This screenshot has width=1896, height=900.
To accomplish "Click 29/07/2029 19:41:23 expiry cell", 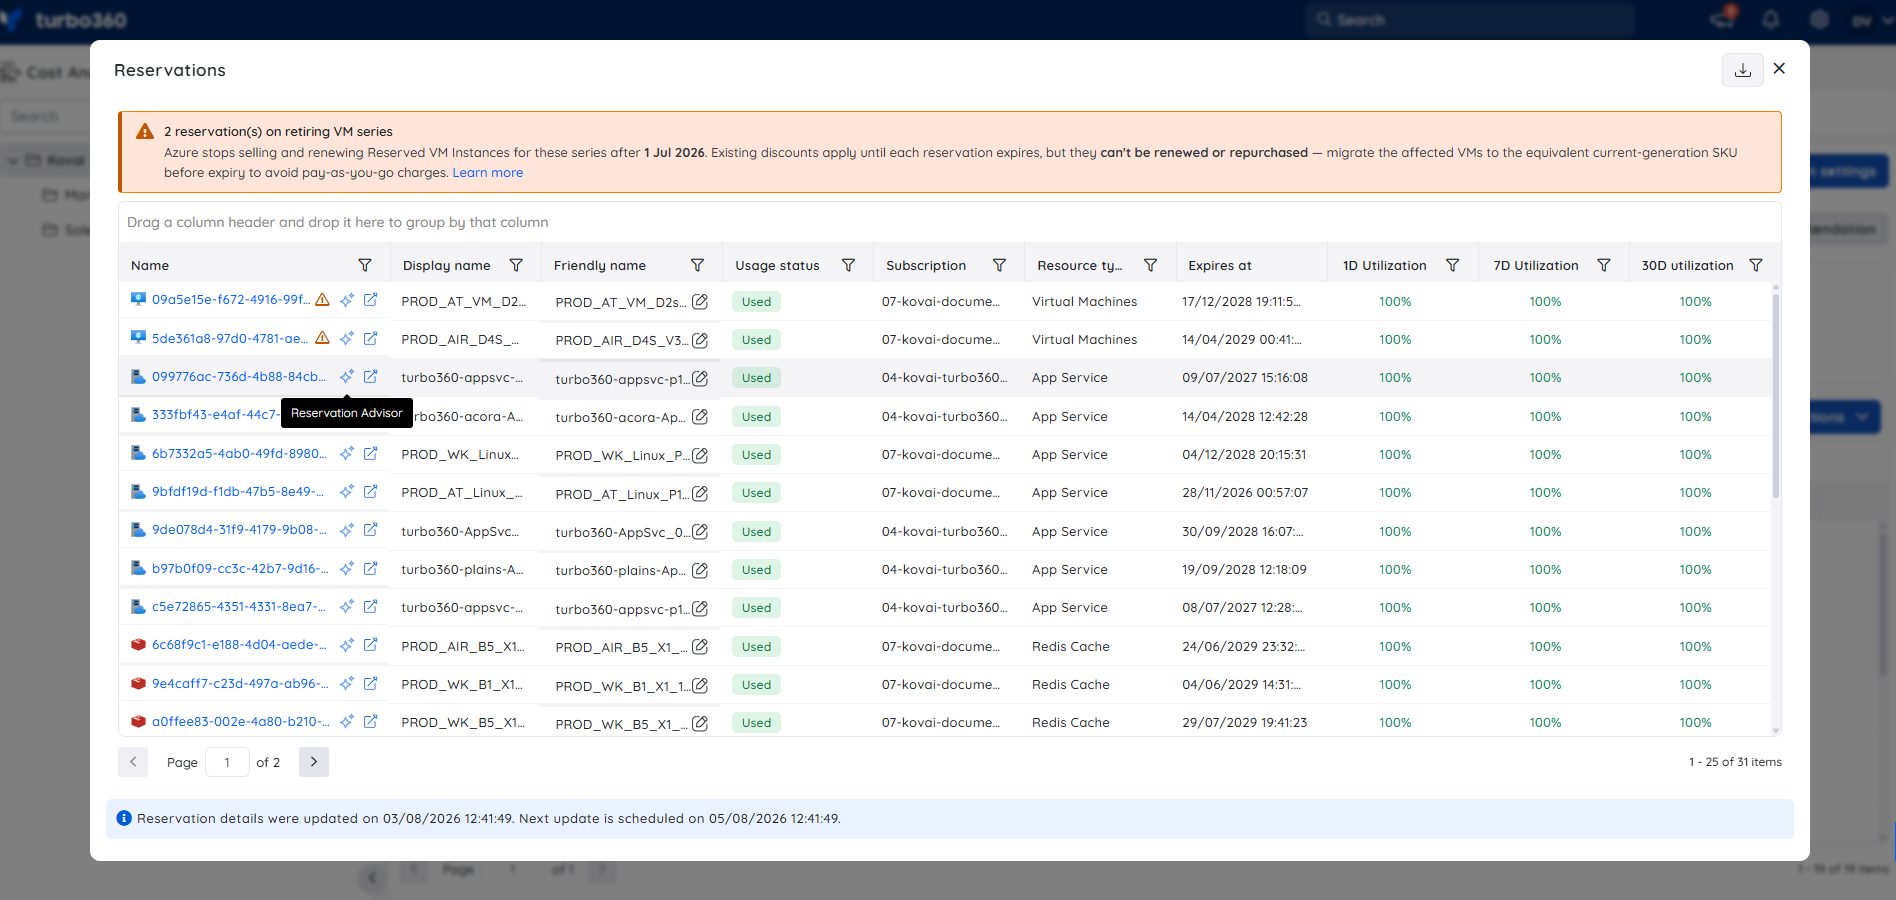I will [1245, 723].
